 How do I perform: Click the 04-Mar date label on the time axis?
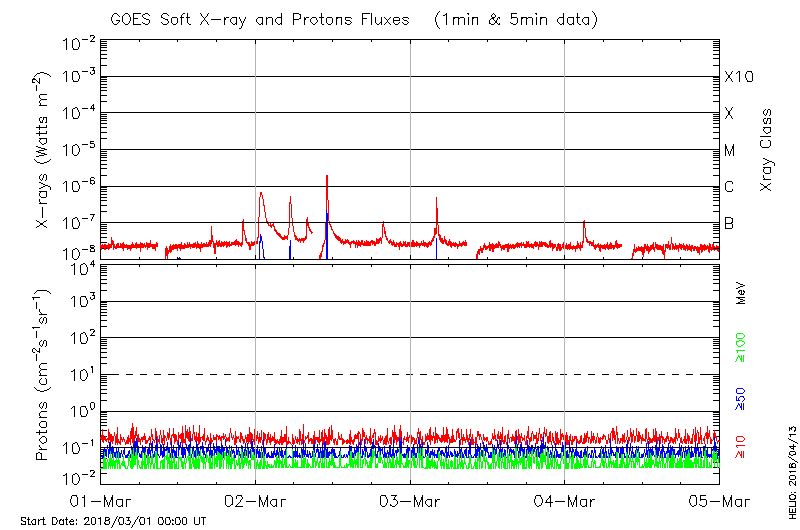565,500
